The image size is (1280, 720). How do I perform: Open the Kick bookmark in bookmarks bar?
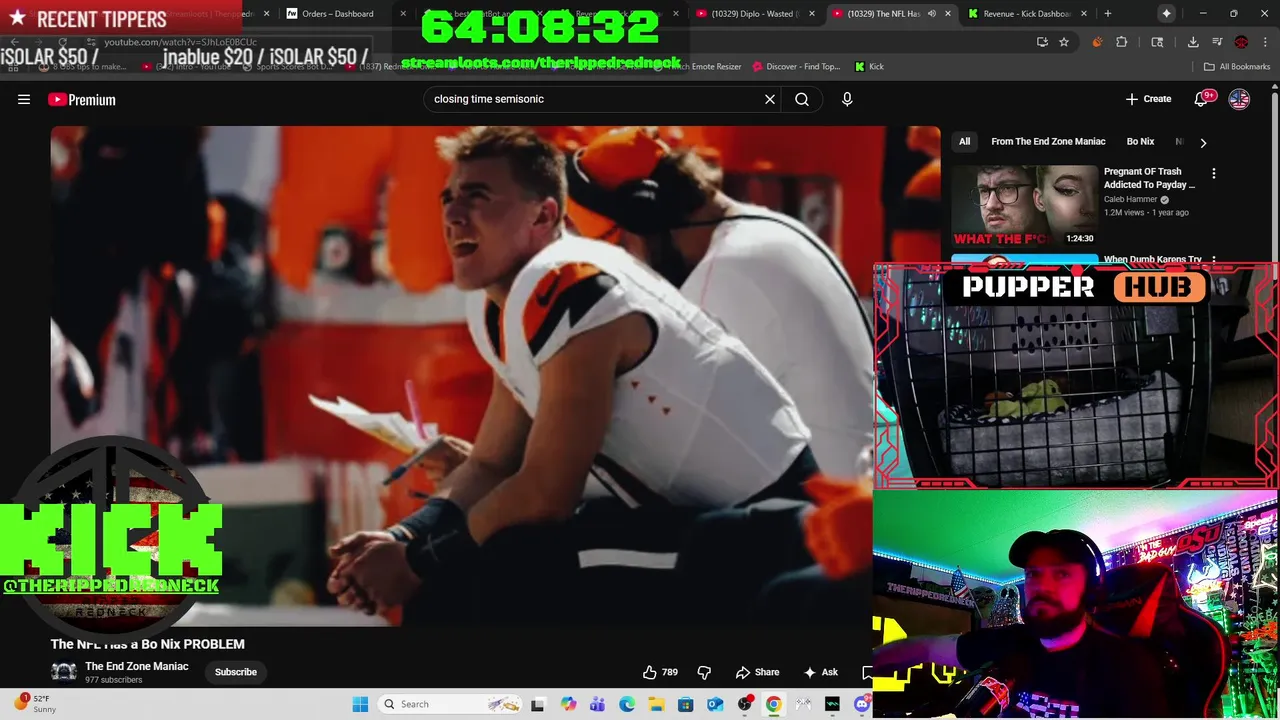(869, 67)
